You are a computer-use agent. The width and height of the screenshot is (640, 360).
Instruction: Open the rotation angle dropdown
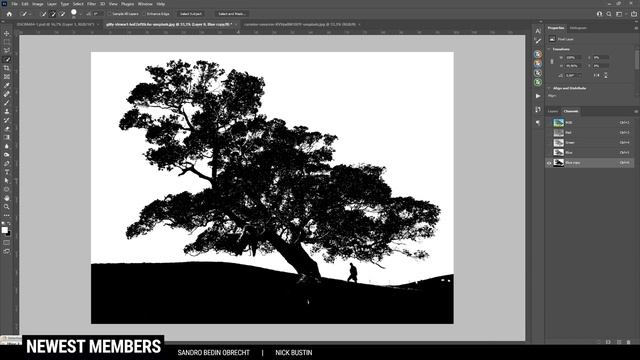click(x=581, y=76)
